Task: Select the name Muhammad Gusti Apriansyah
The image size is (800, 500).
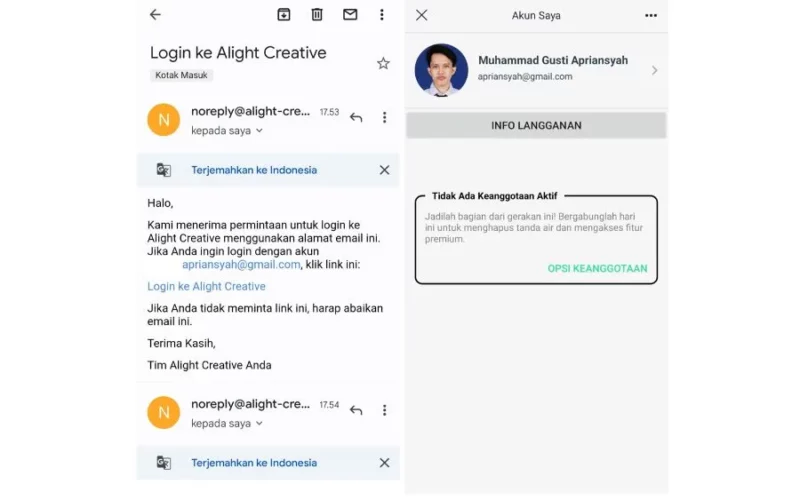Action: [553, 60]
